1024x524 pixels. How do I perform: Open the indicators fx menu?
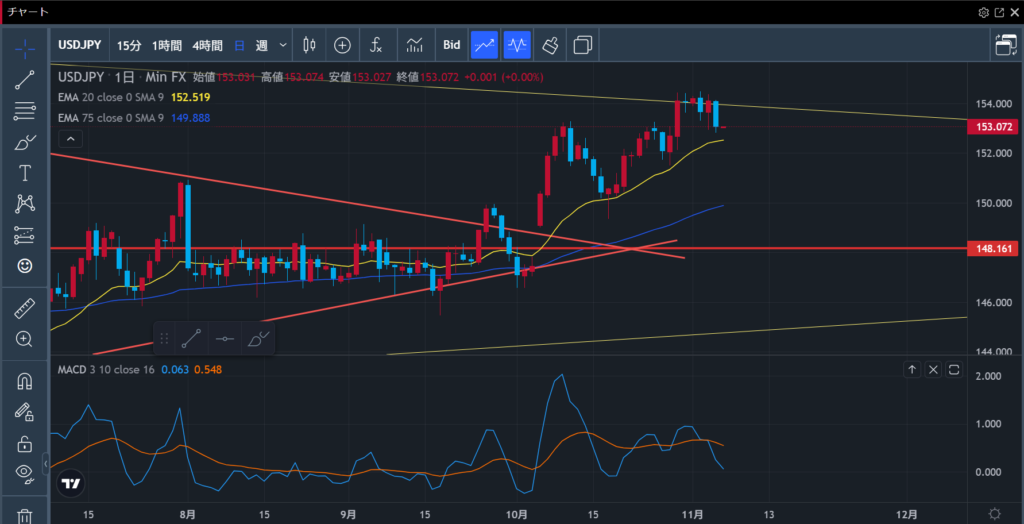tap(376, 45)
